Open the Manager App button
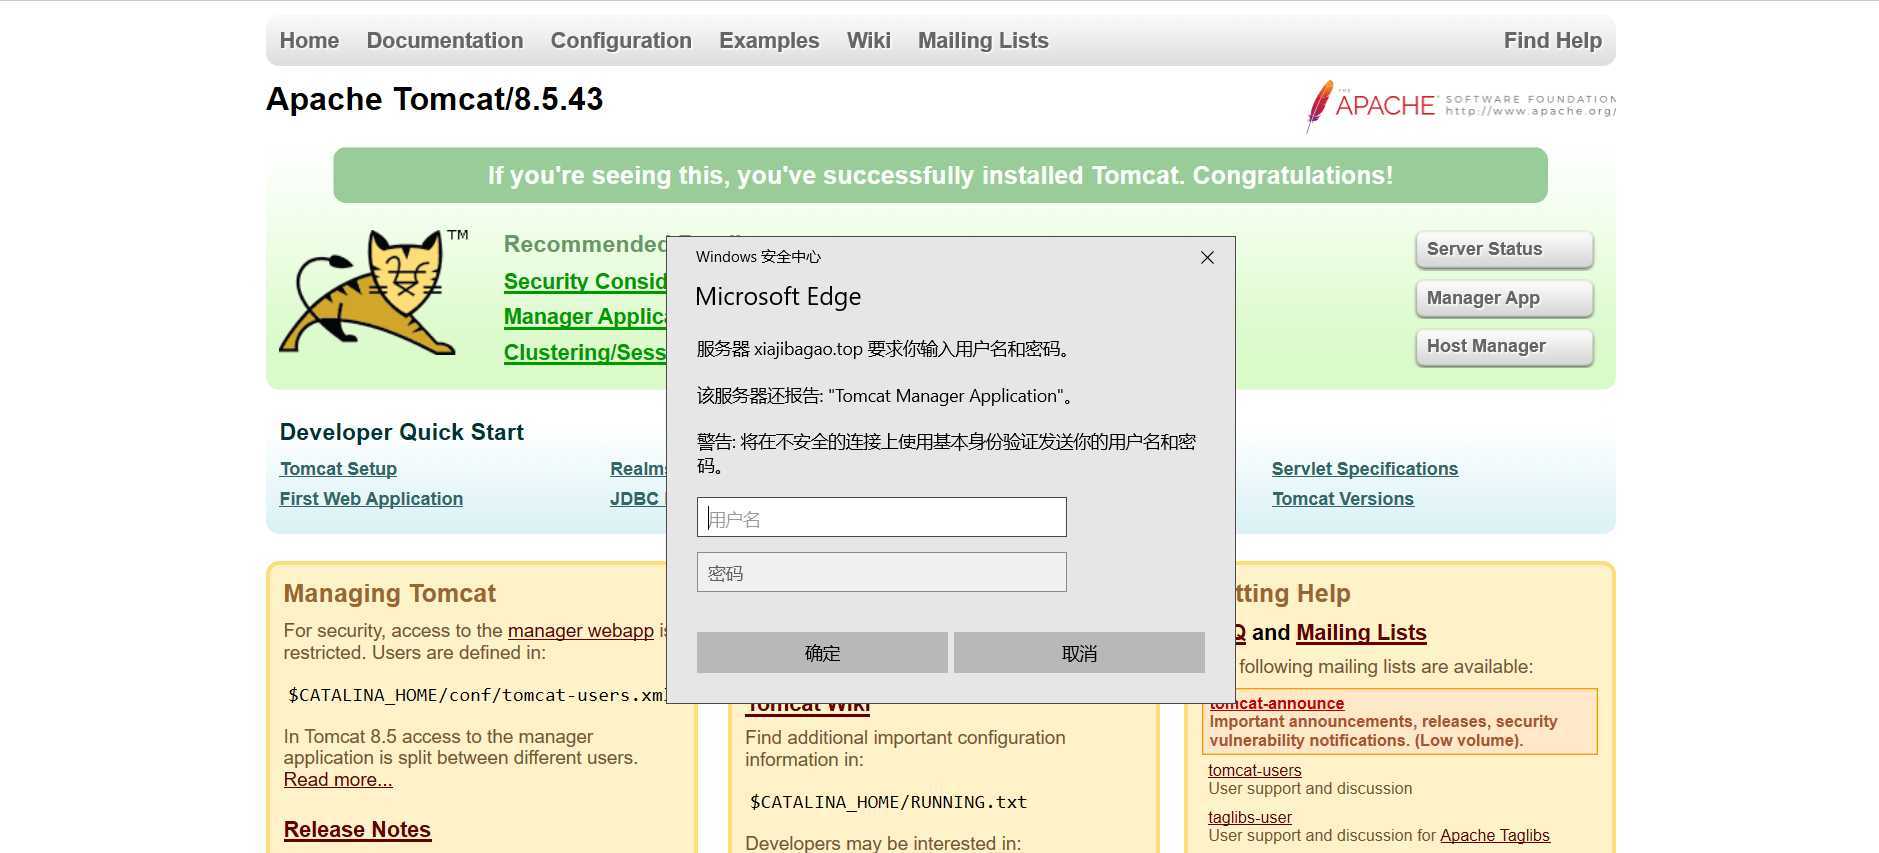The height and width of the screenshot is (853, 1879). pyautogui.click(x=1504, y=298)
